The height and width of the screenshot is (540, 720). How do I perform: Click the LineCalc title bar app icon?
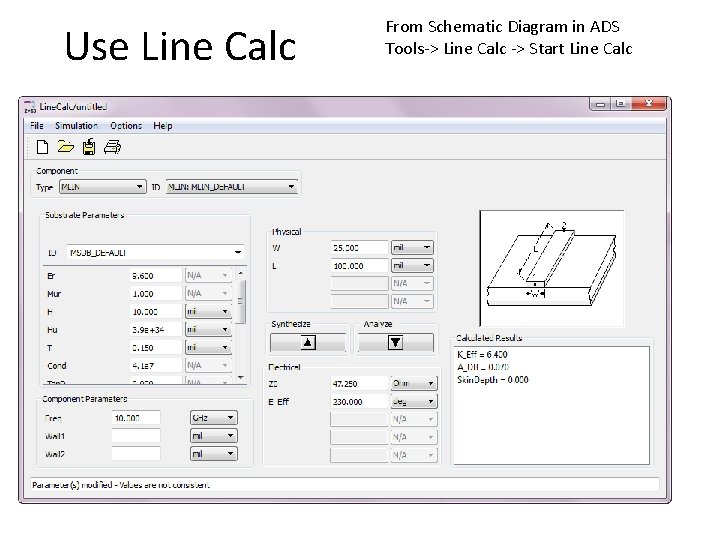[x=30, y=107]
